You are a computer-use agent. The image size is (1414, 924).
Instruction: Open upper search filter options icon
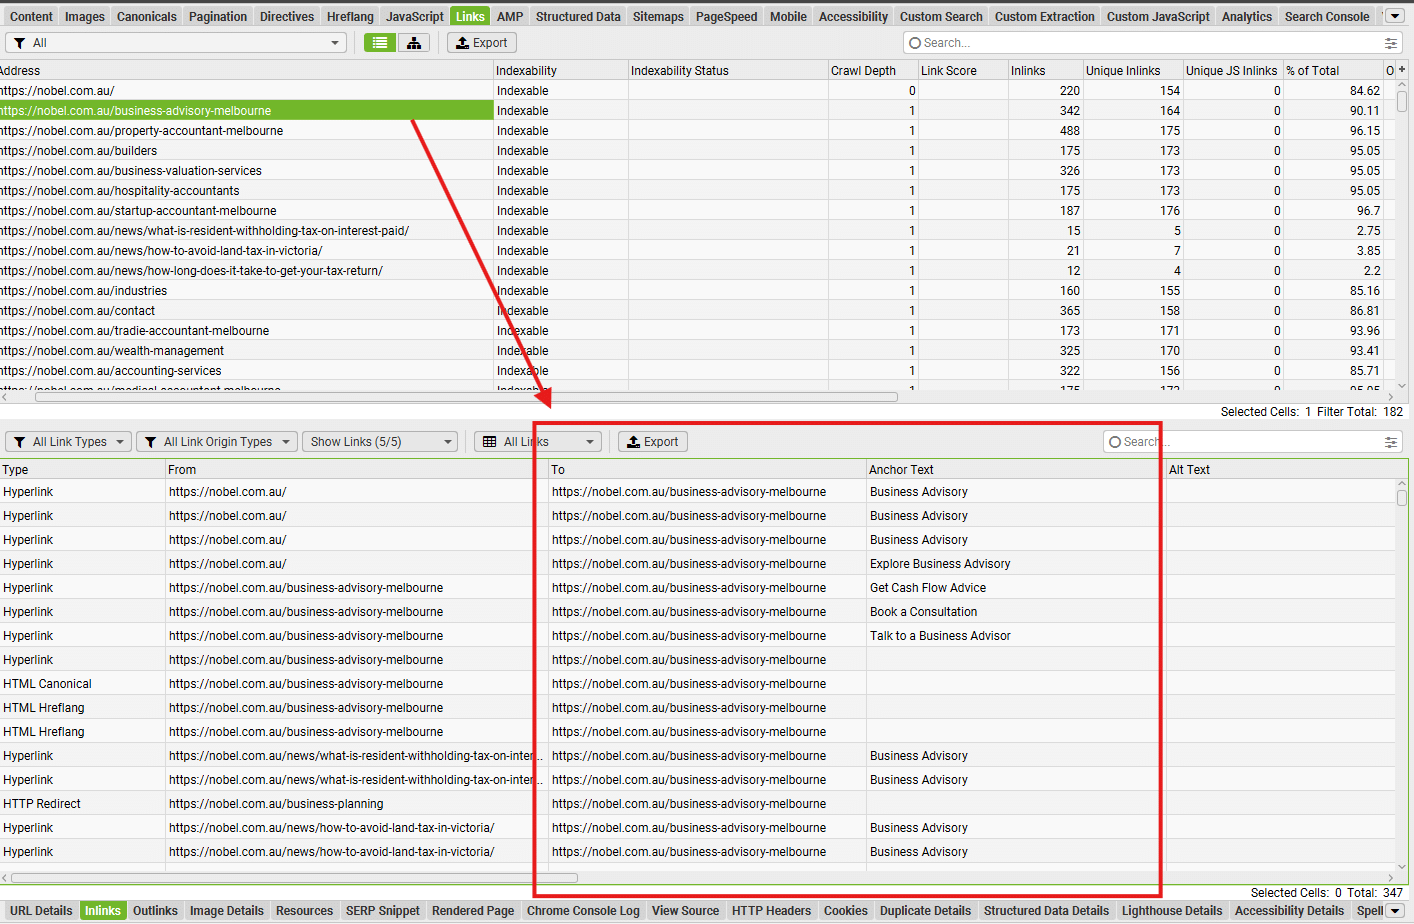click(x=1390, y=43)
